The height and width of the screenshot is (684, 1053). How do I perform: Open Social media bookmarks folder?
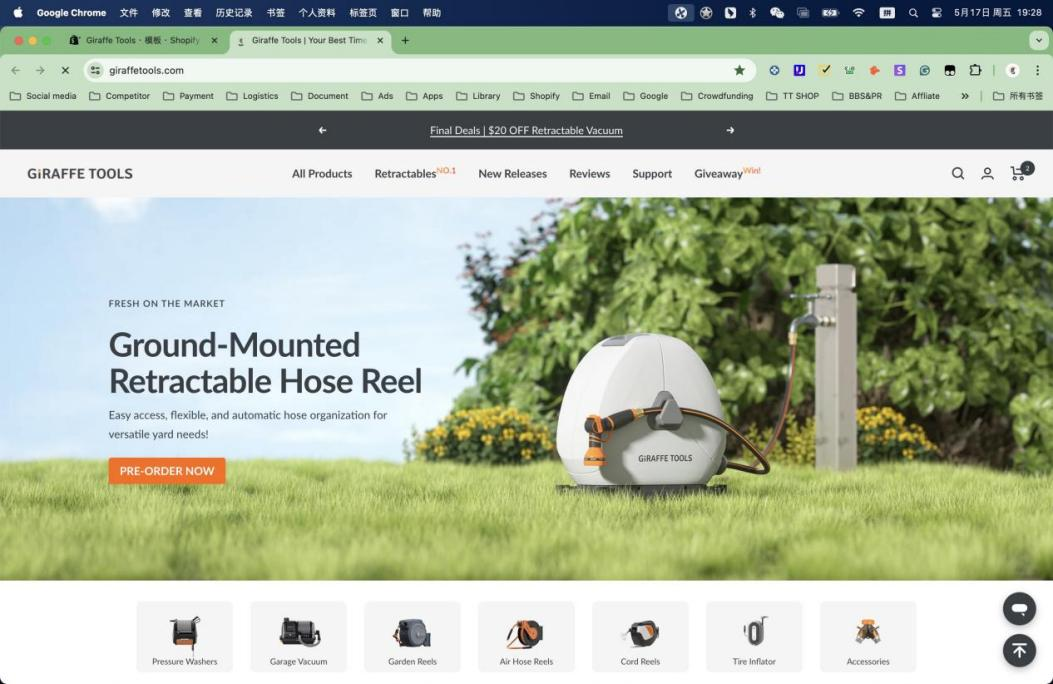click(x=43, y=96)
